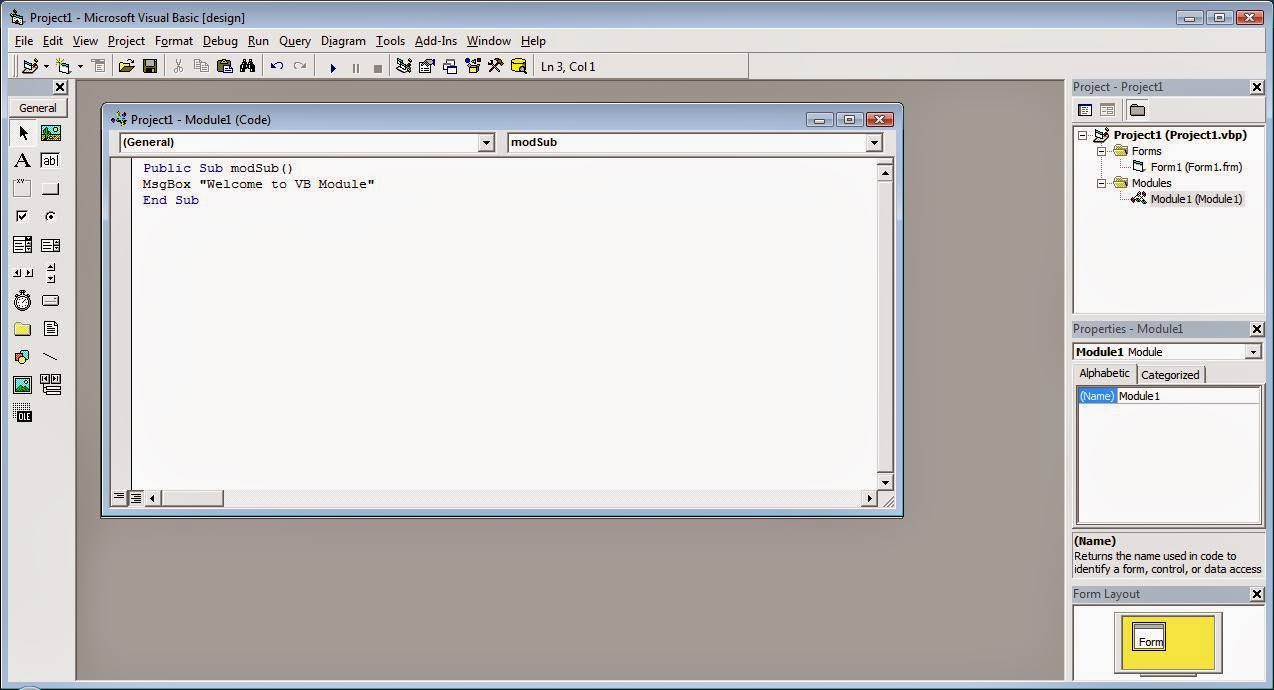Select the CommandButton control from the toolbox
The width and height of the screenshot is (1274, 690).
click(50, 188)
